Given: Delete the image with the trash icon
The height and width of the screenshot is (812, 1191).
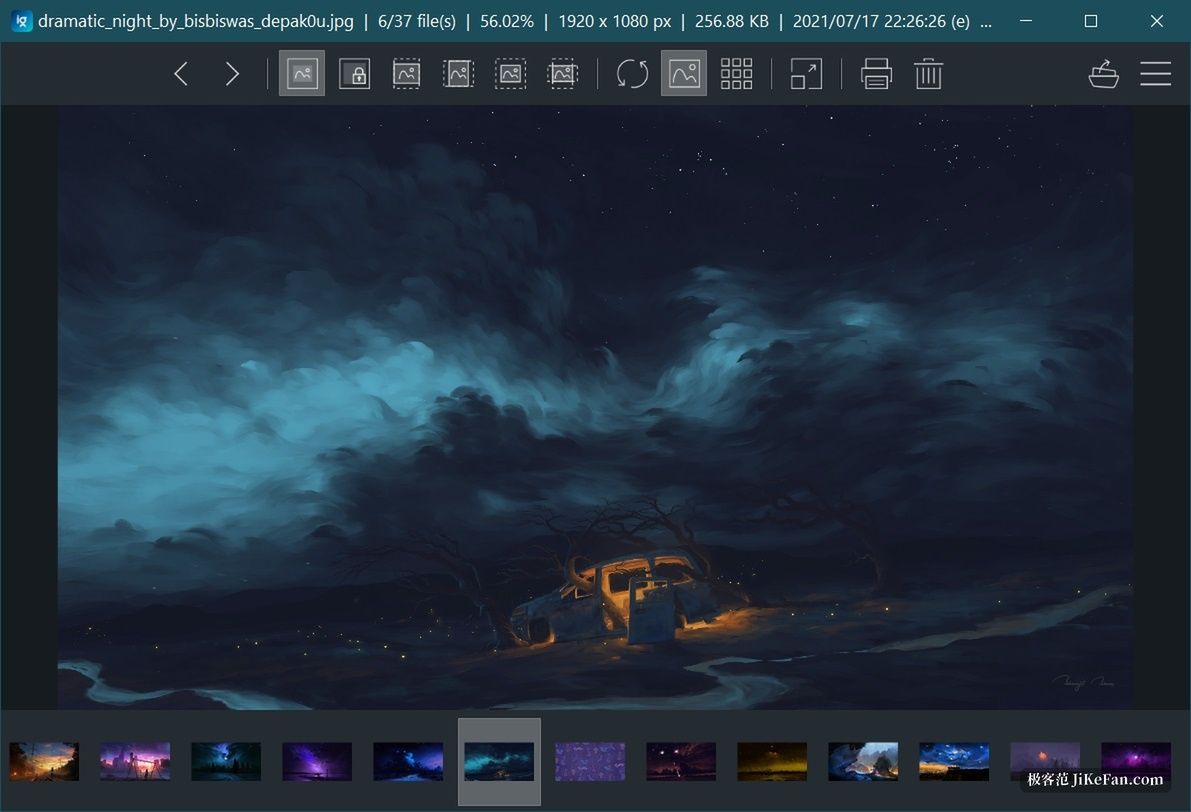Looking at the screenshot, I should (928, 74).
